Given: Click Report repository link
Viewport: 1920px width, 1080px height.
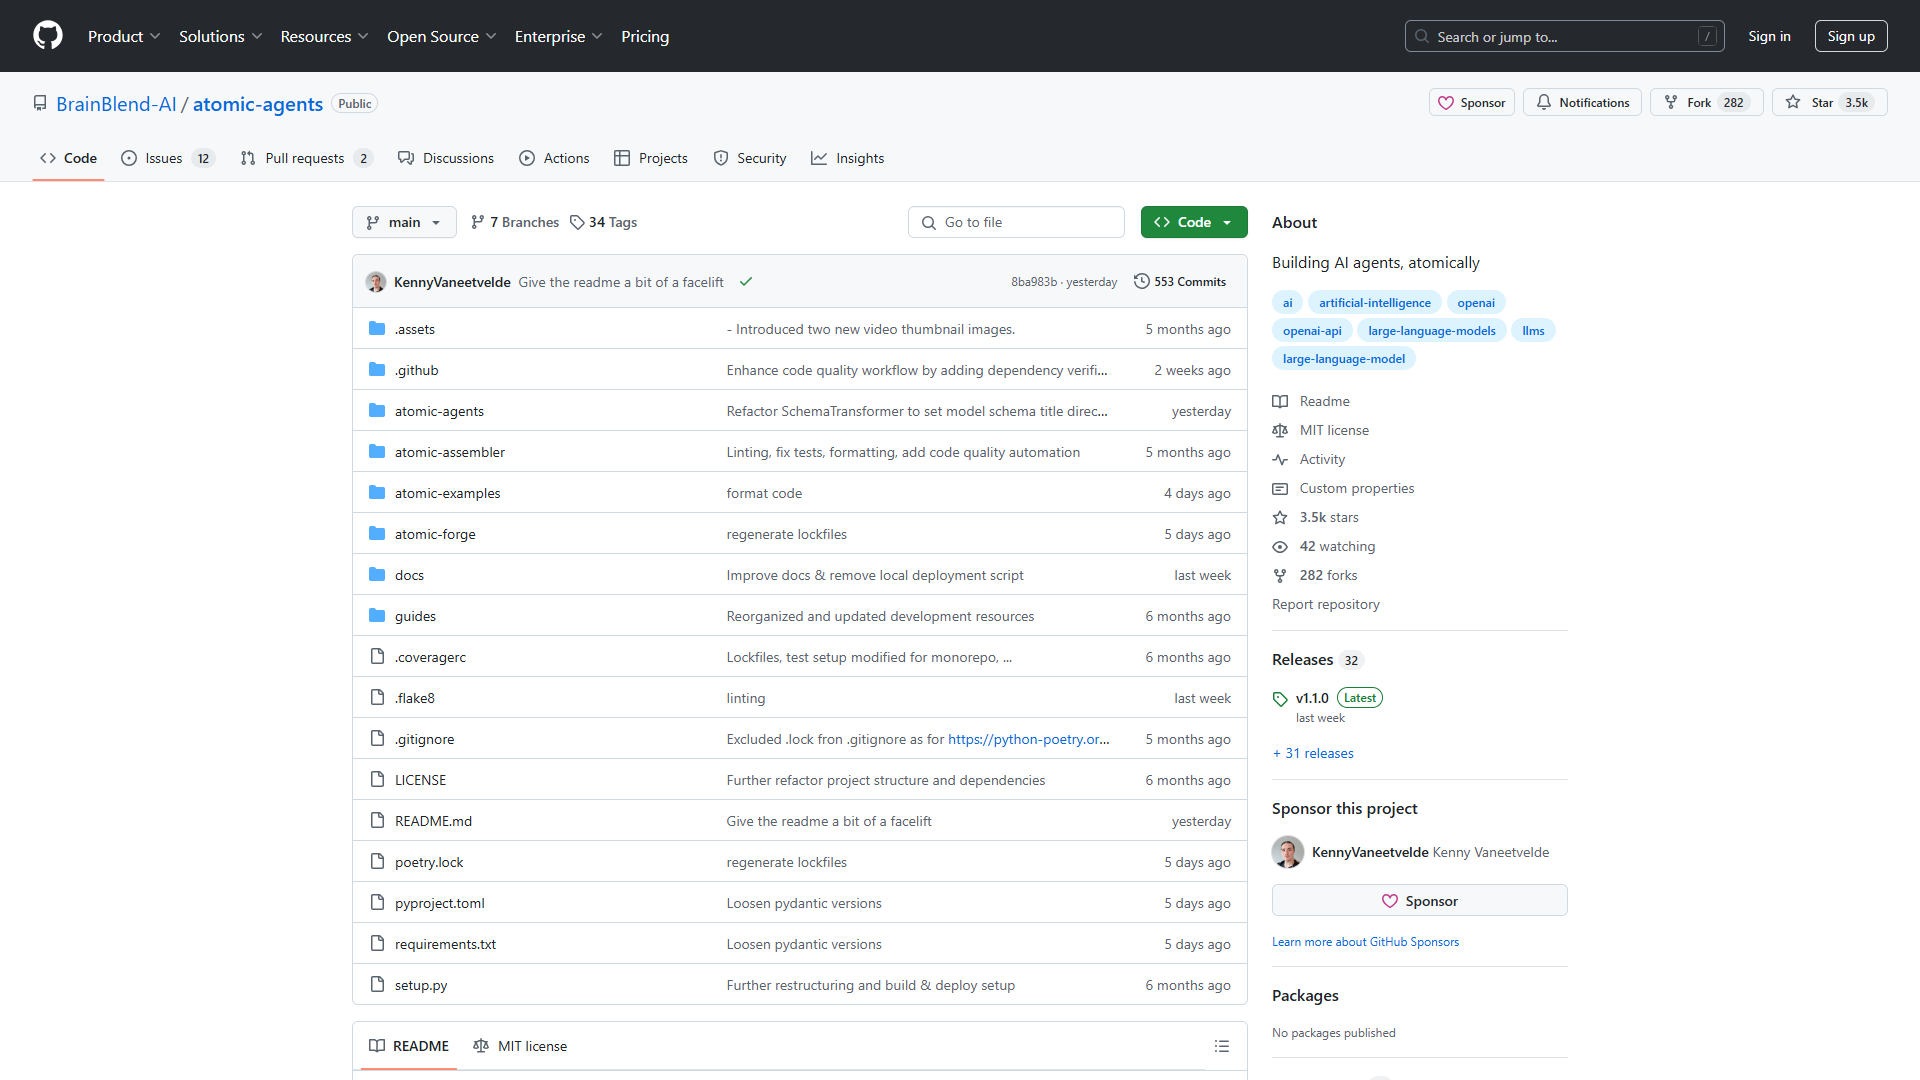Looking at the screenshot, I should tap(1325, 604).
